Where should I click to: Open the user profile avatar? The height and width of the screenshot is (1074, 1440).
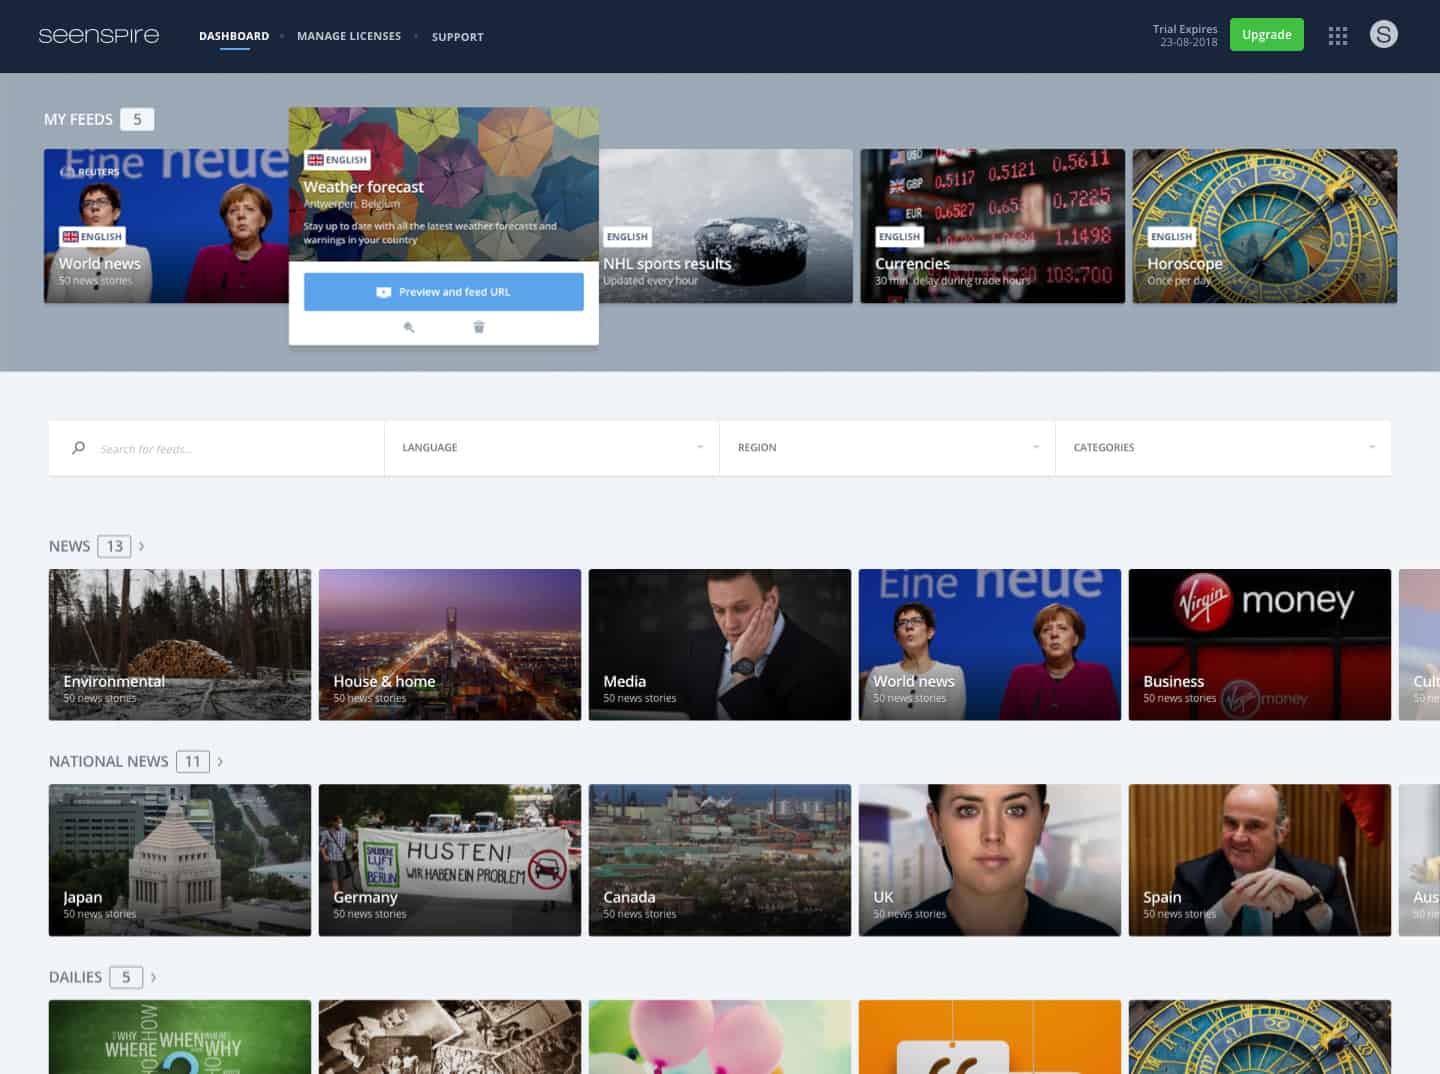1383,35
